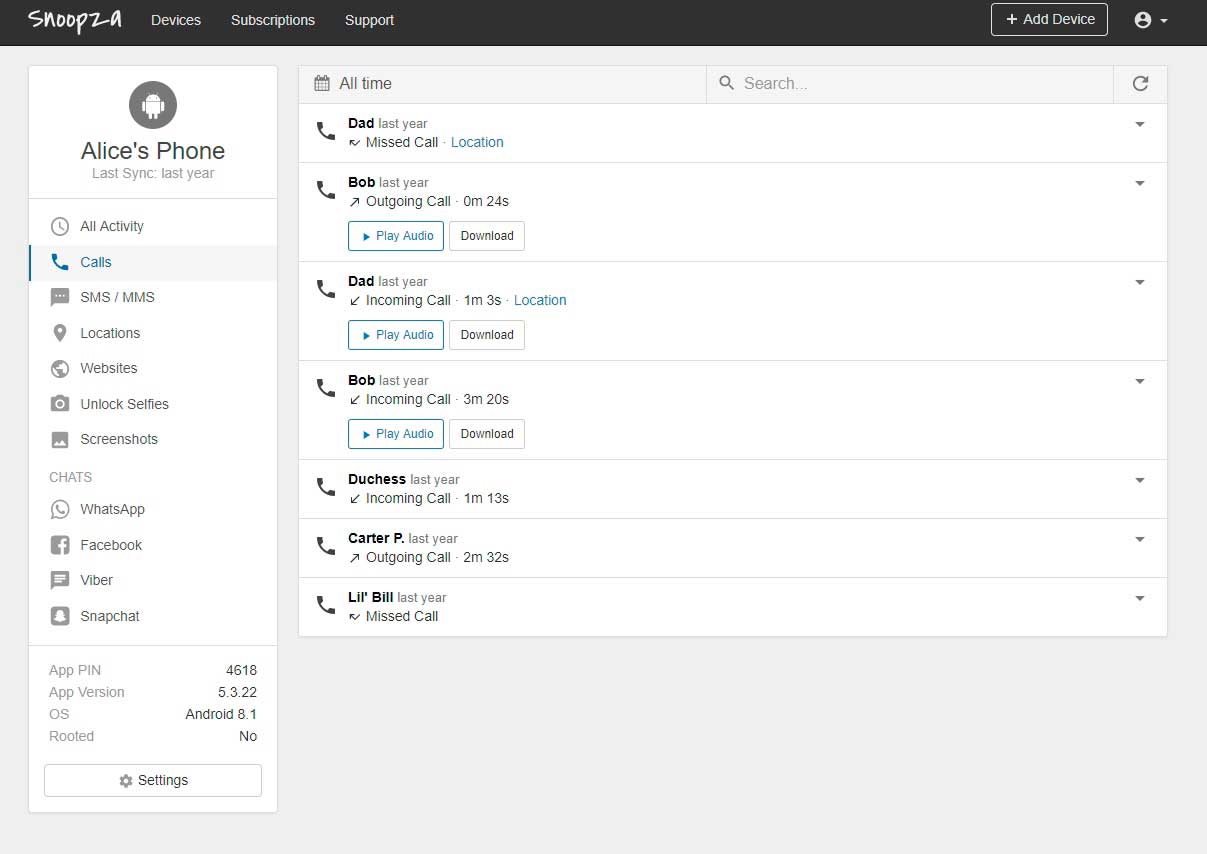Play audio for Bob's outgoing call

[x=396, y=236]
